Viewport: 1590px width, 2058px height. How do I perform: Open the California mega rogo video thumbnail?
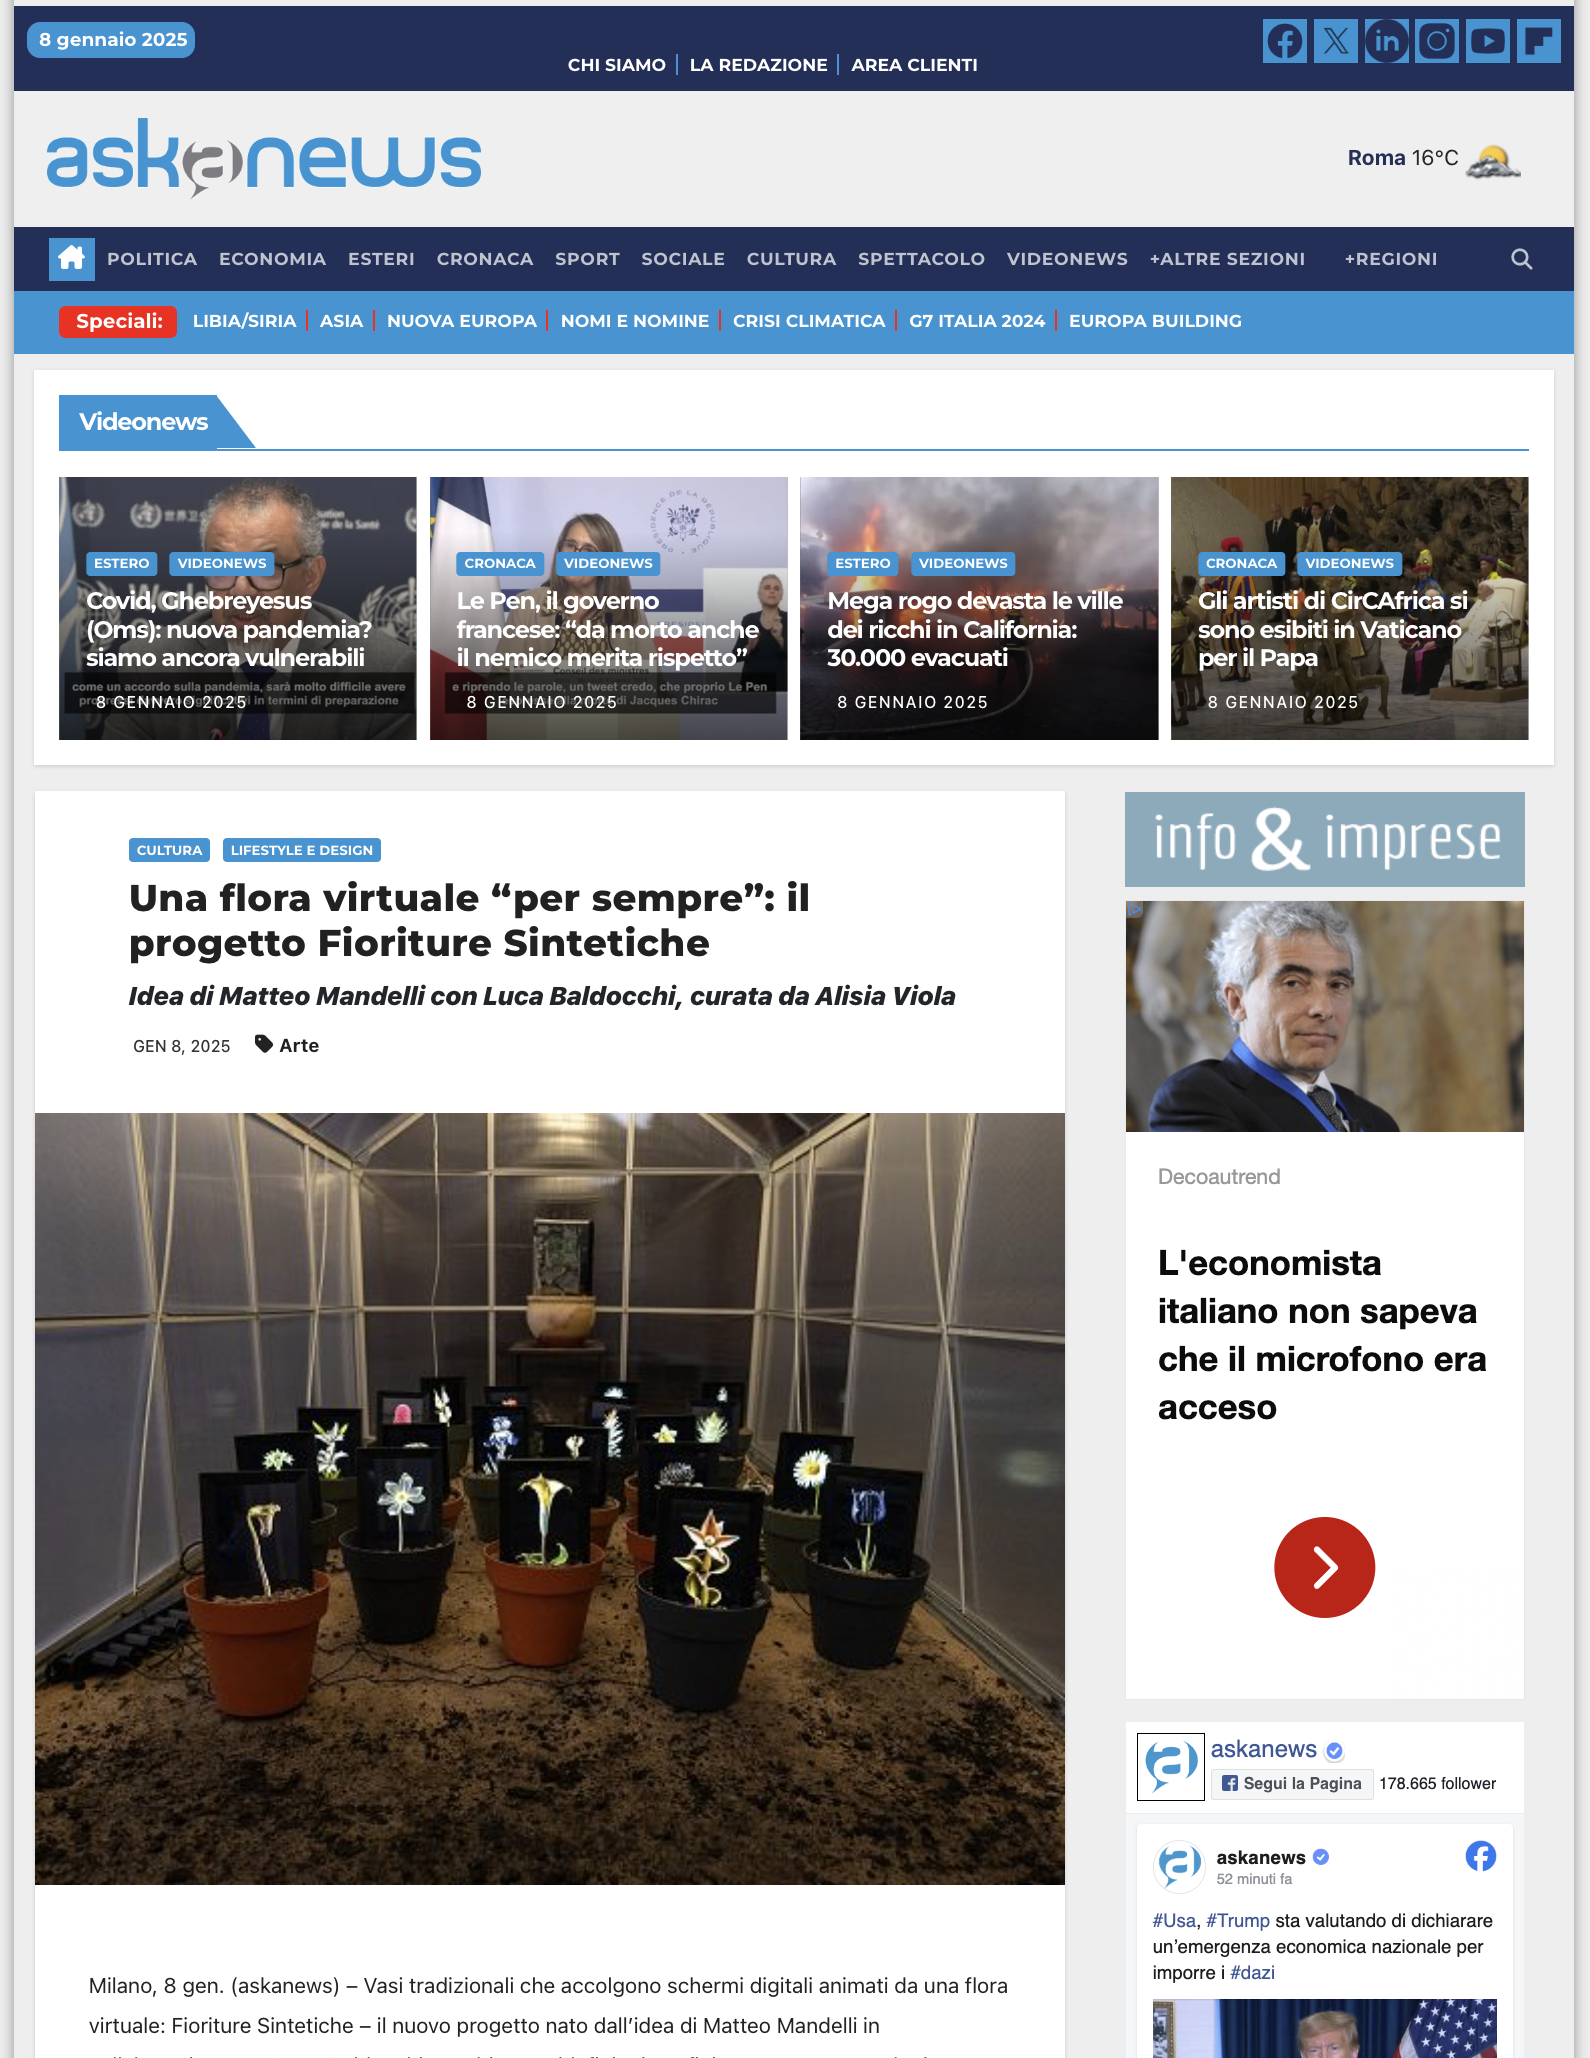[x=979, y=608]
